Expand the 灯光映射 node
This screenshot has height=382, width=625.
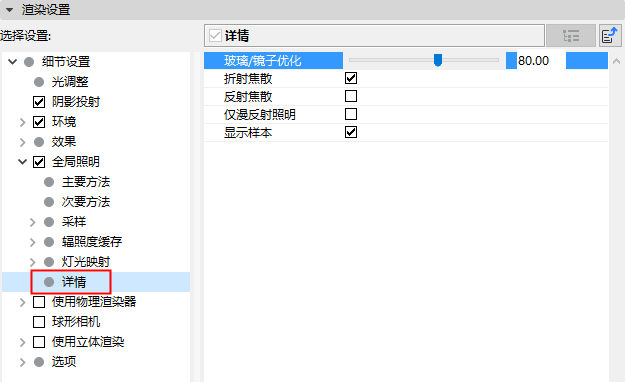click(33, 262)
